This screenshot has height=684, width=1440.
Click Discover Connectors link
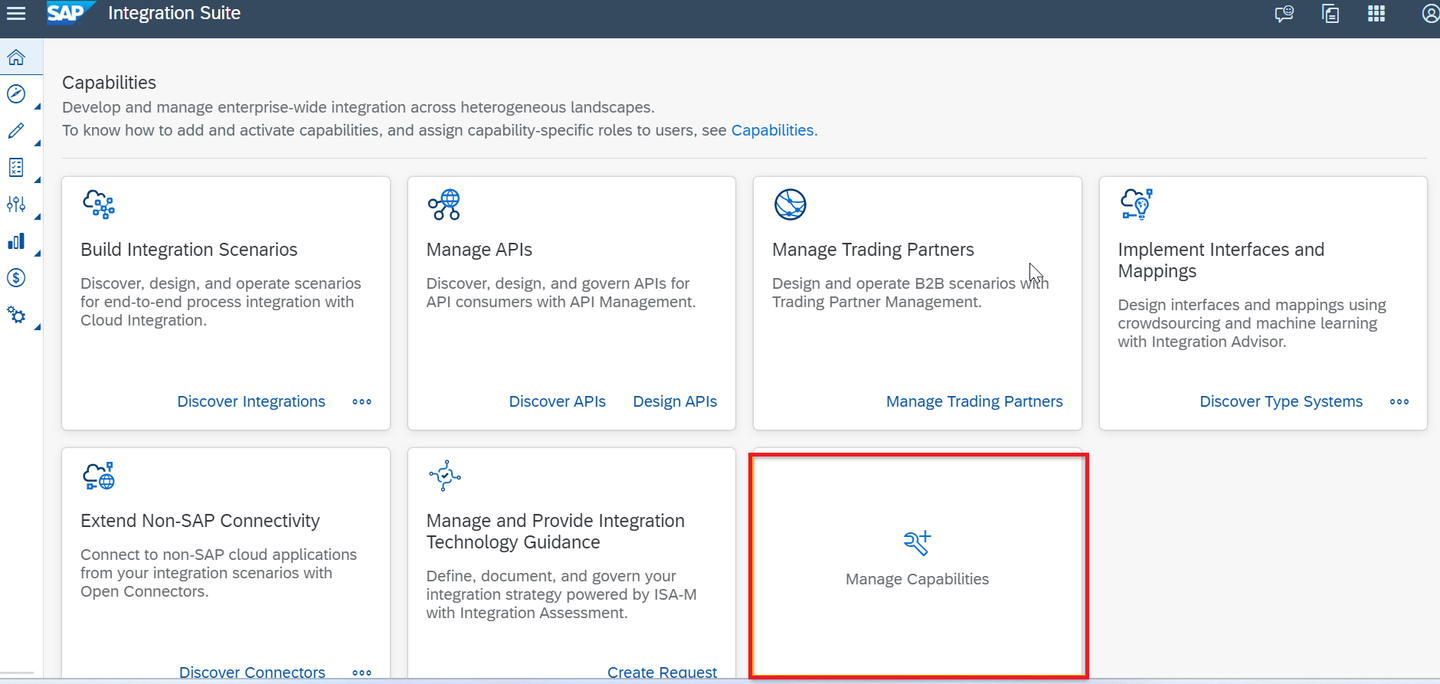pos(252,672)
